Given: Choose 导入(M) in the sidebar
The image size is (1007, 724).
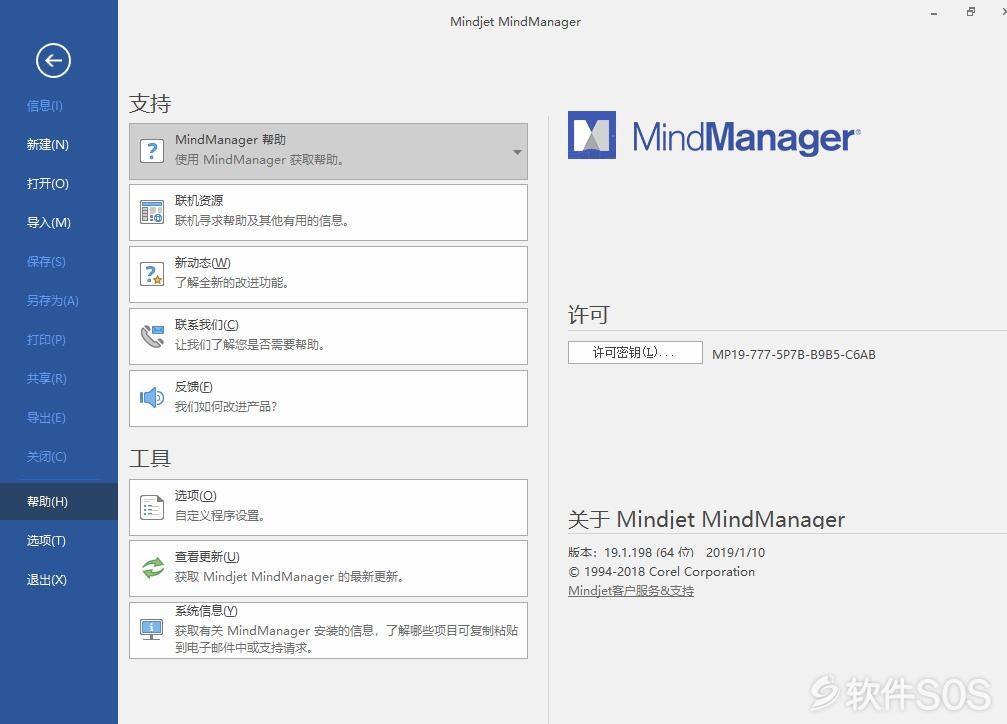Looking at the screenshot, I should (49, 223).
